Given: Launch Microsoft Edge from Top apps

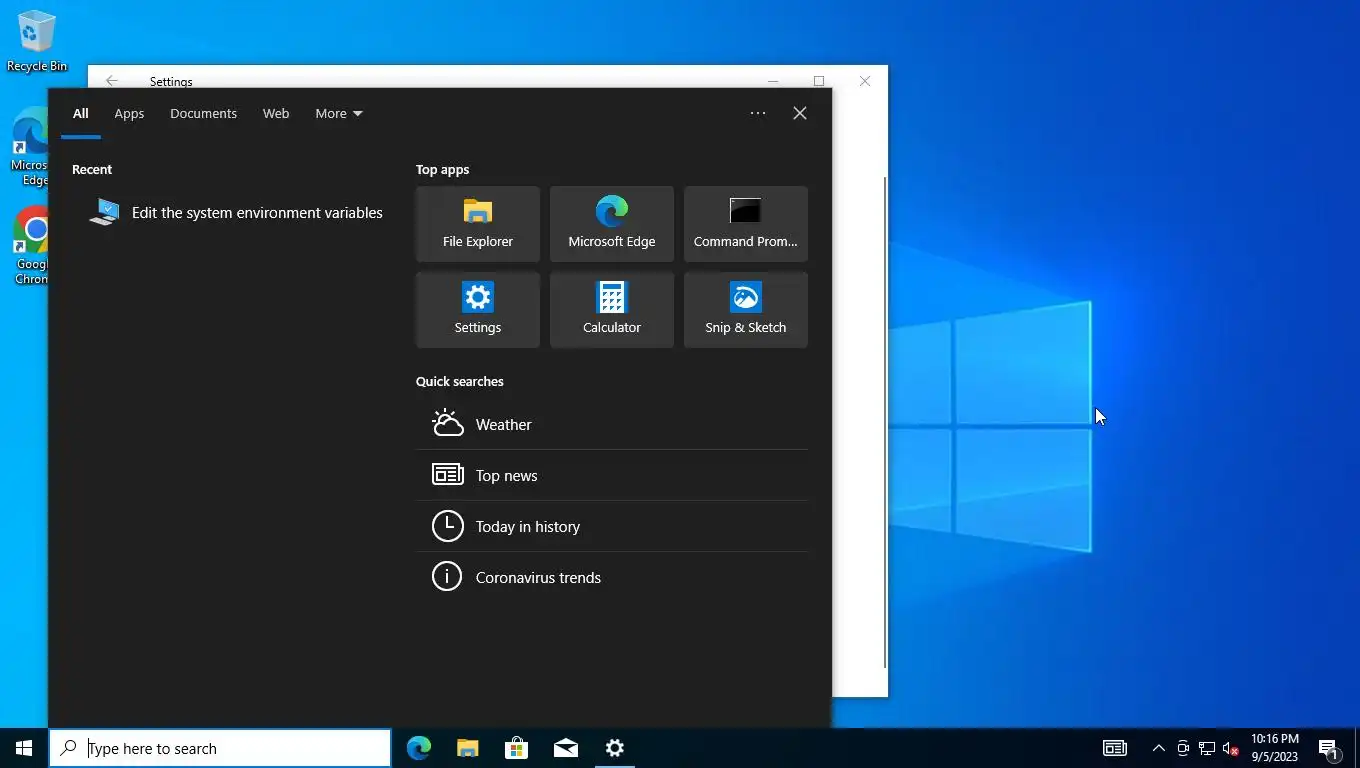Looking at the screenshot, I should point(612,224).
